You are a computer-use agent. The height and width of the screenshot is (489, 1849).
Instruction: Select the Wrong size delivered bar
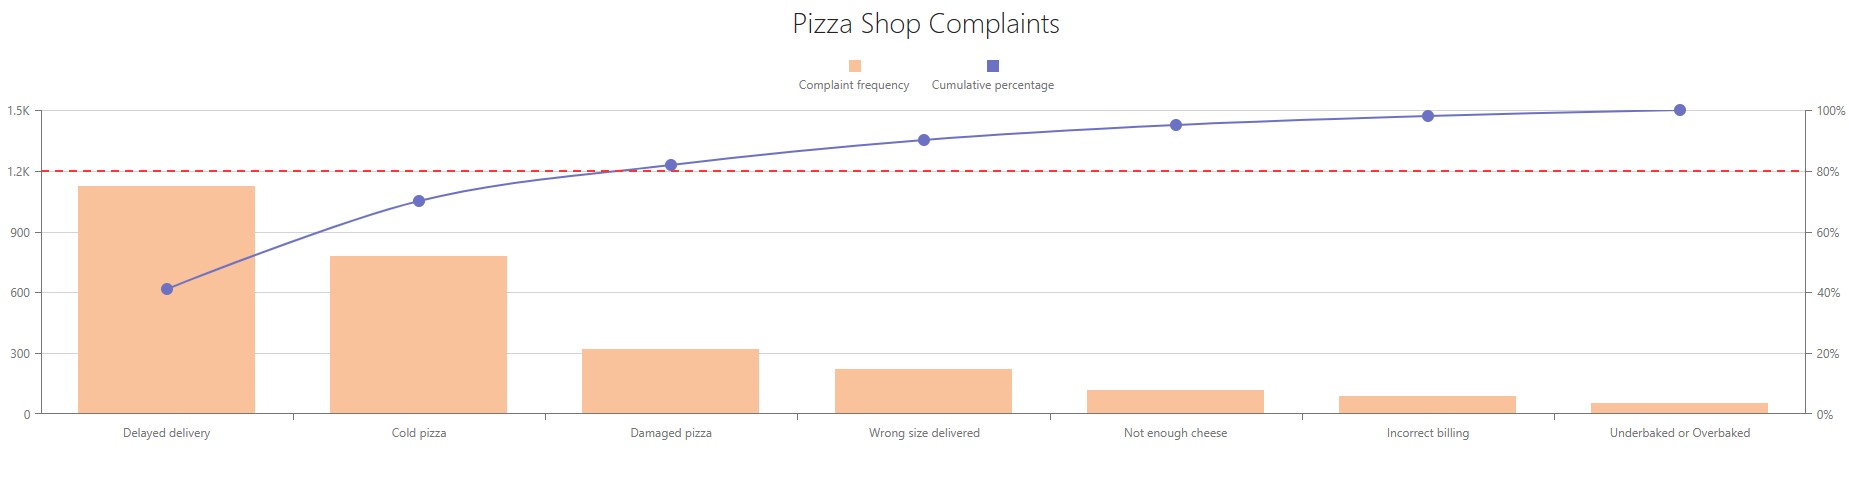(x=923, y=391)
